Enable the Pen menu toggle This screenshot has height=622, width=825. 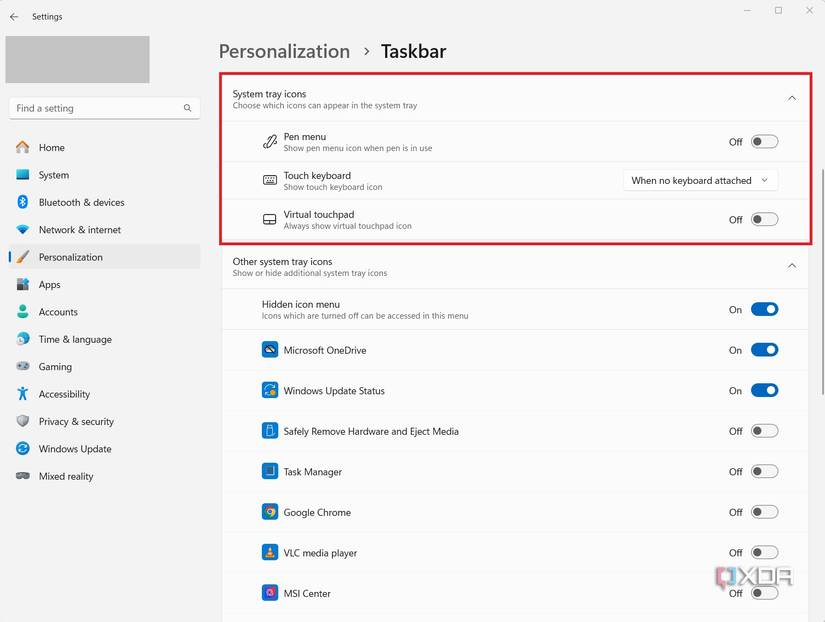(764, 142)
